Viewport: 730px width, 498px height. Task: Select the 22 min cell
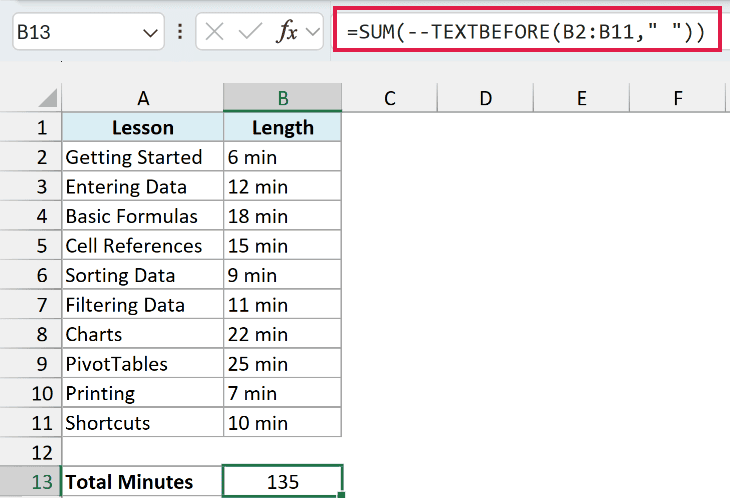point(283,334)
